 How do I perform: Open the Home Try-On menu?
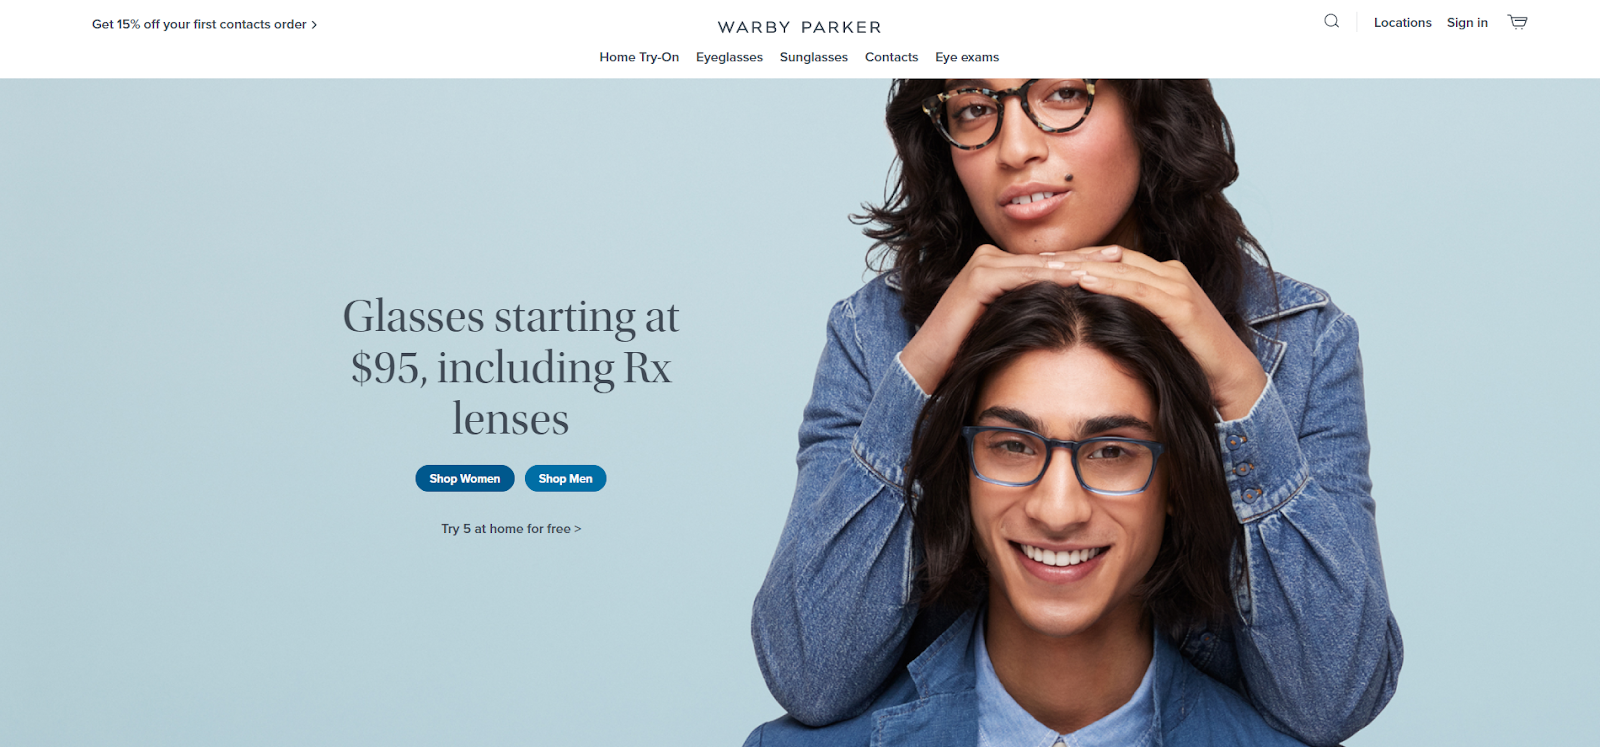(x=639, y=57)
